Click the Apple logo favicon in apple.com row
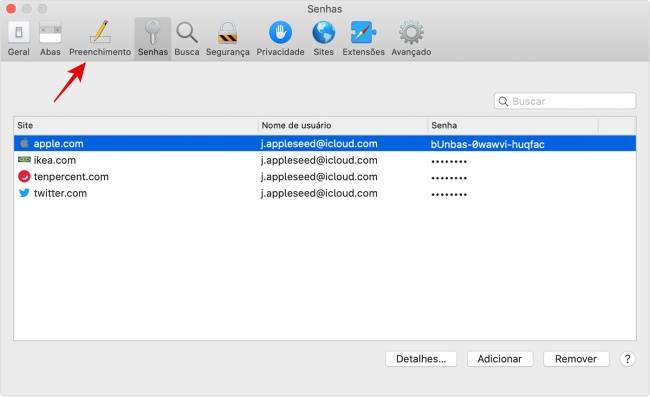 (24, 143)
